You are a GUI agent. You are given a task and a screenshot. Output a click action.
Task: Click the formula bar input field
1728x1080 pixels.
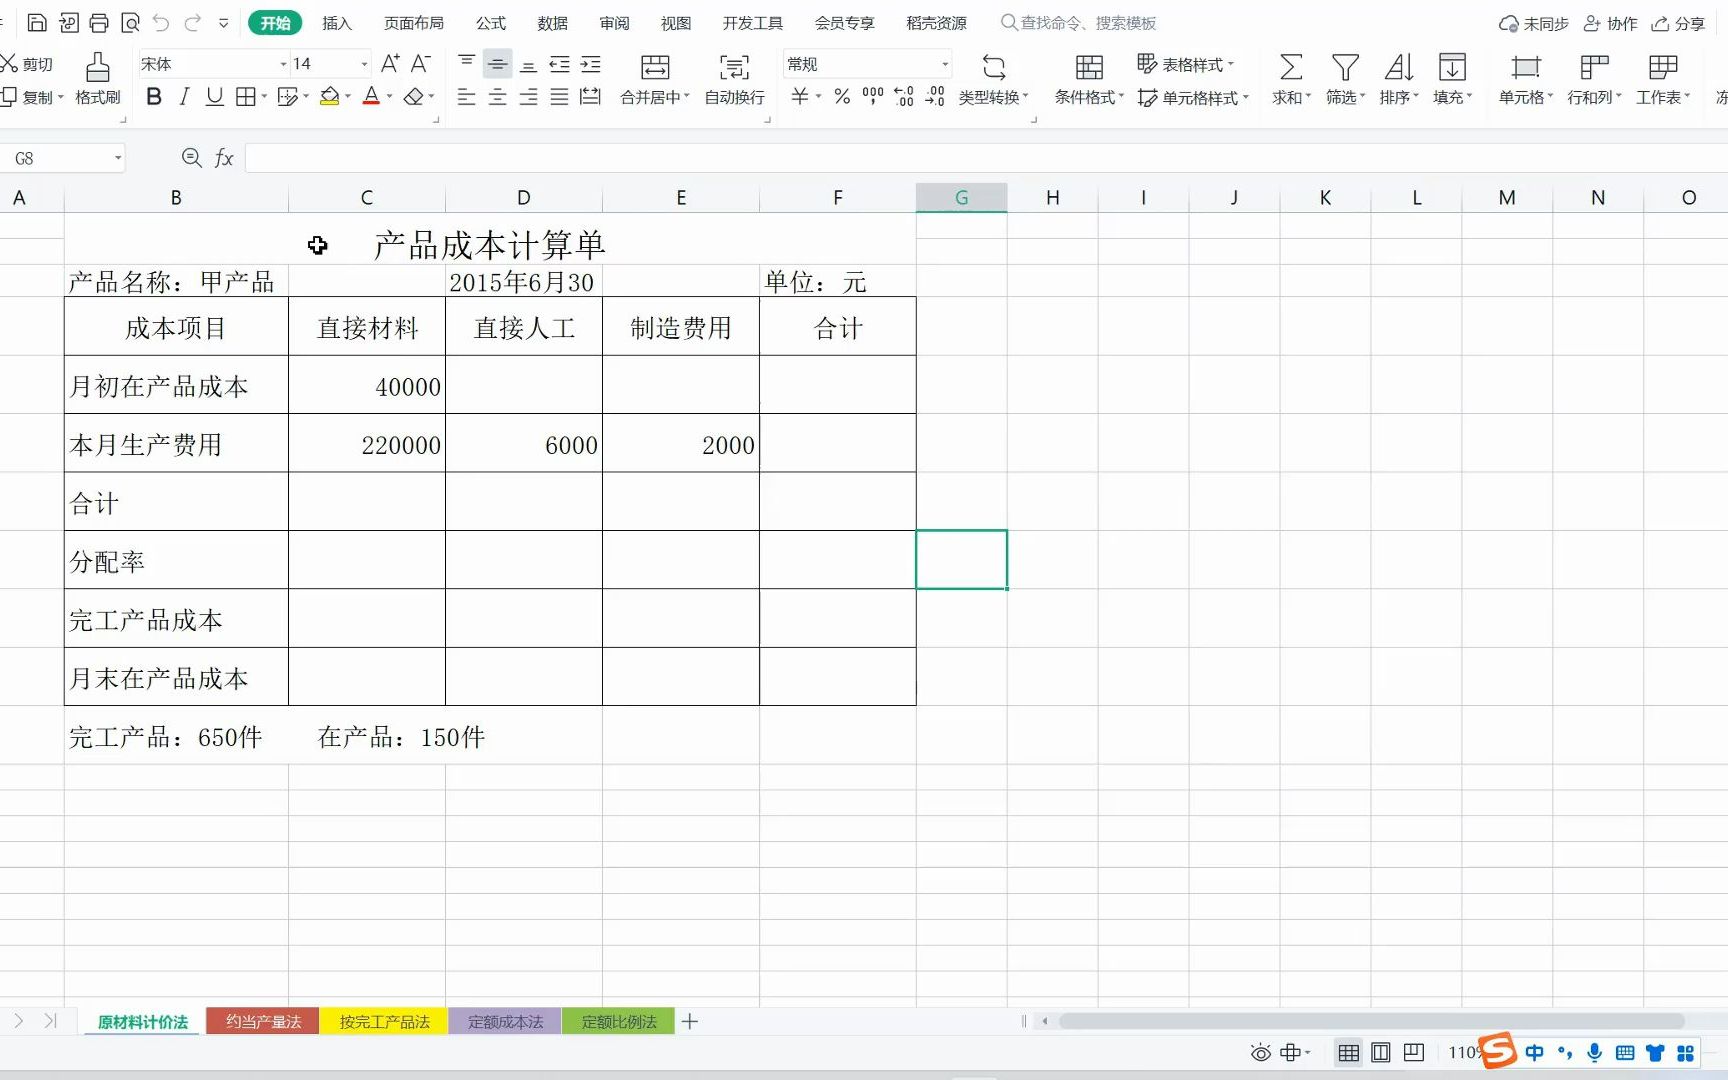[985, 158]
